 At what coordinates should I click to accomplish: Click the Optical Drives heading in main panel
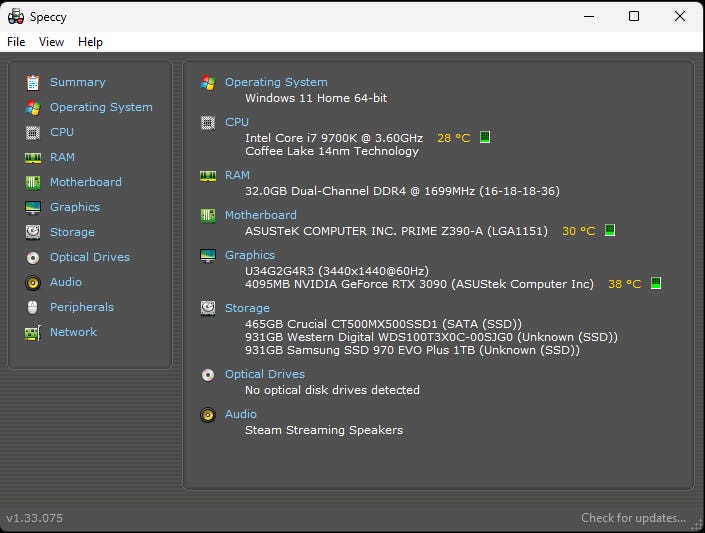[x=265, y=374]
